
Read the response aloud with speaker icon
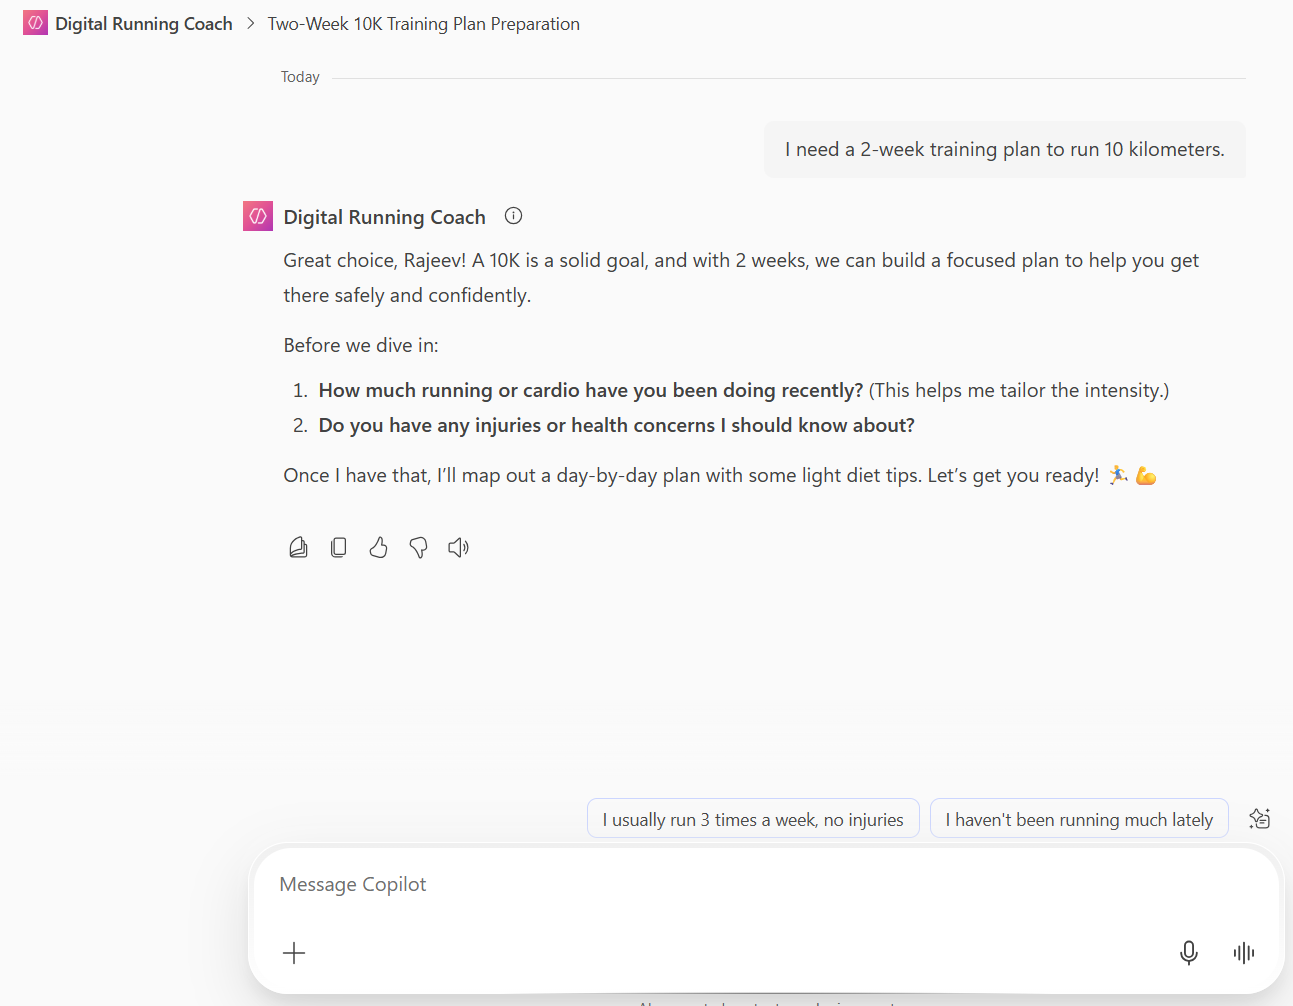[x=458, y=547]
